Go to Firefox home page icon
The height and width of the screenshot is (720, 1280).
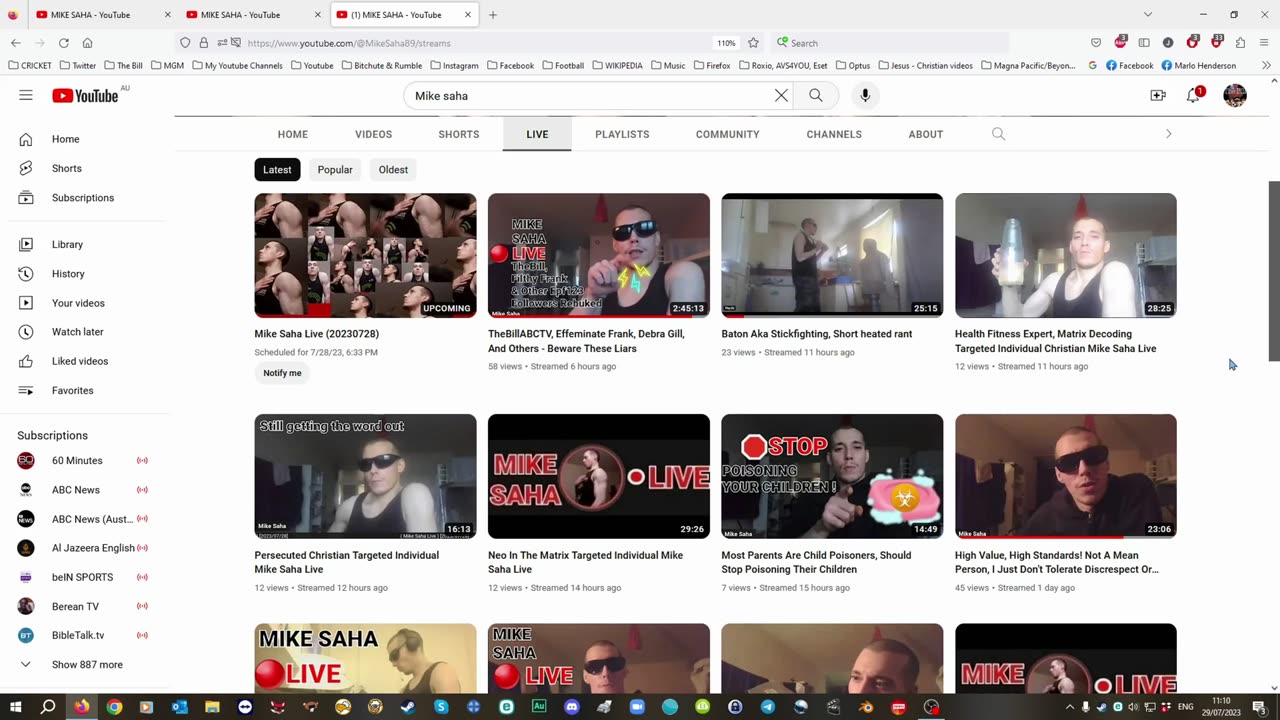pyautogui.click(x=88, y=43)
